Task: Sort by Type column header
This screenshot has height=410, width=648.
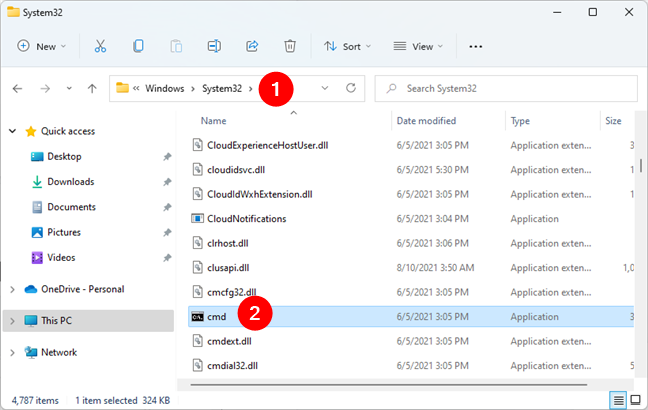Action: (x=520, y=121)
